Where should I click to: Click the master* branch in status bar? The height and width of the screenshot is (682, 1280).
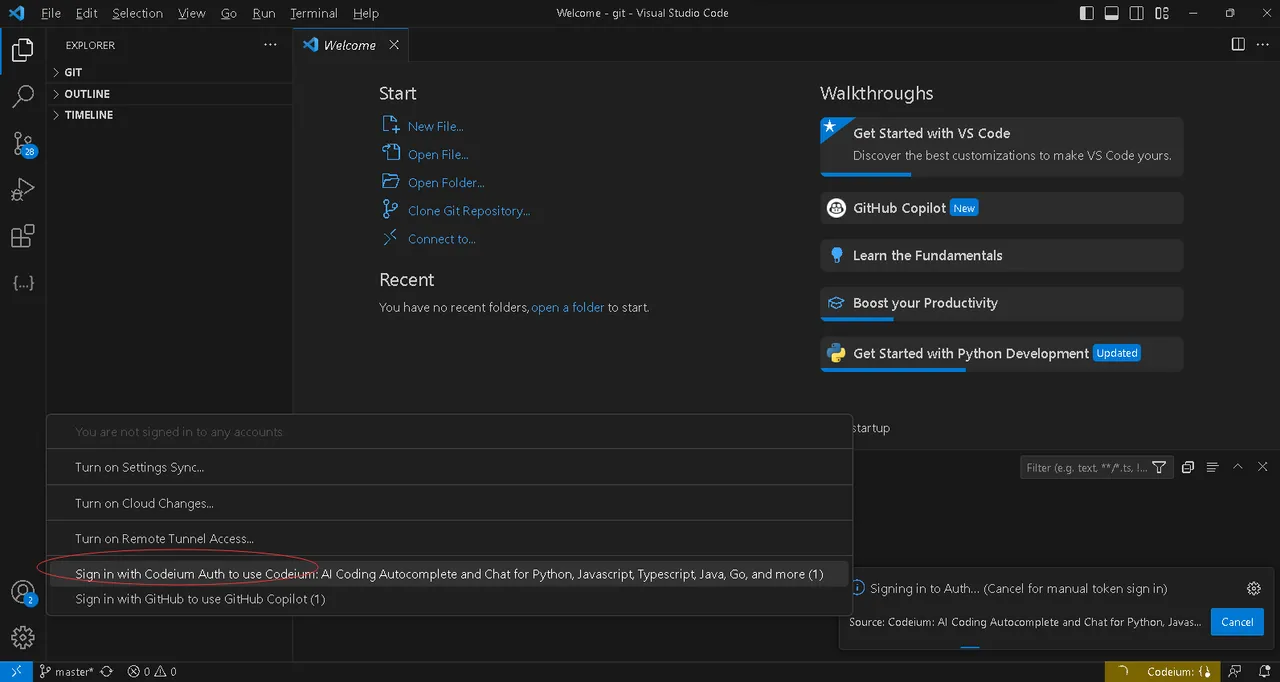click(x=66, y=672)
